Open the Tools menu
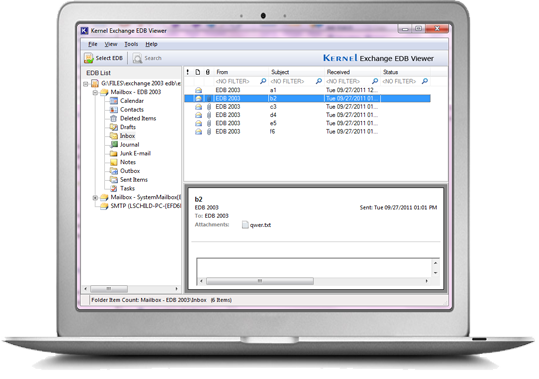The height and width of the screenshot is (379, 539). (x=131, y=44)
